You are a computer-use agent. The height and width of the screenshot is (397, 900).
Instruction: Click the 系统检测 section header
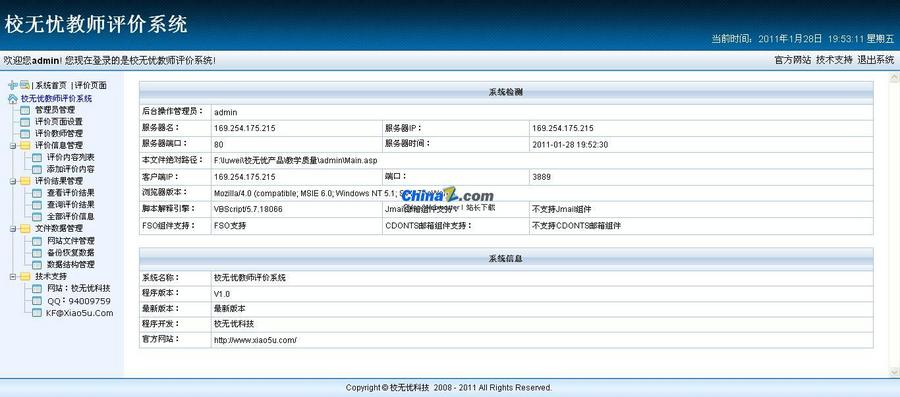506,92
